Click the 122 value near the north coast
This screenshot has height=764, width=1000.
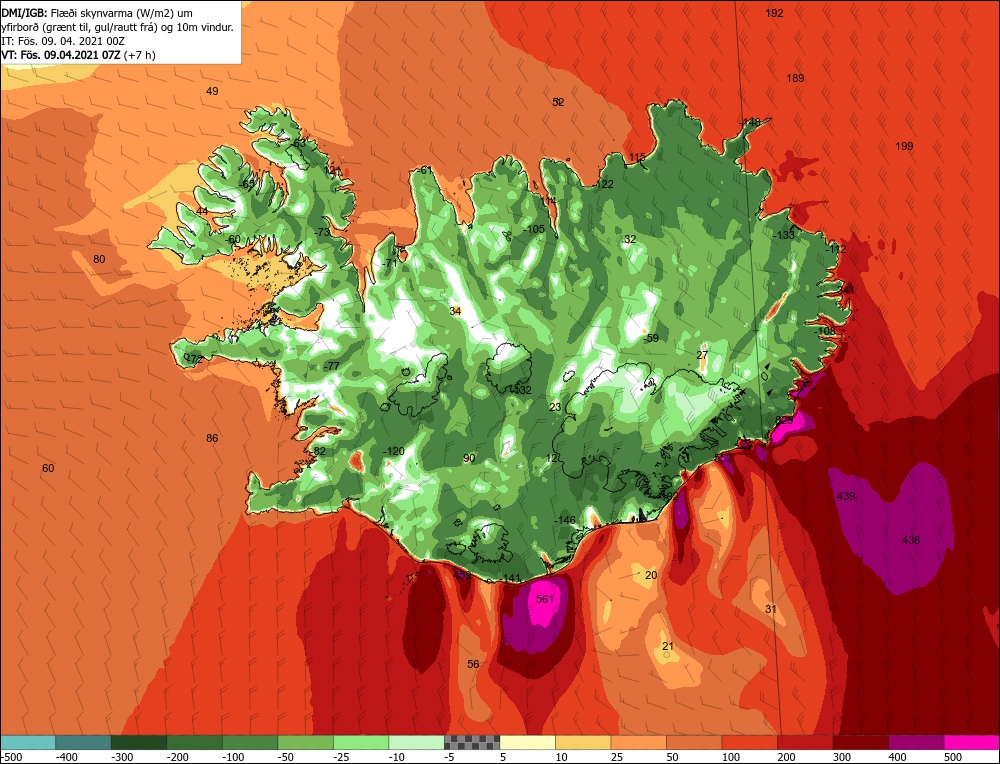click(x=605, y=184)
